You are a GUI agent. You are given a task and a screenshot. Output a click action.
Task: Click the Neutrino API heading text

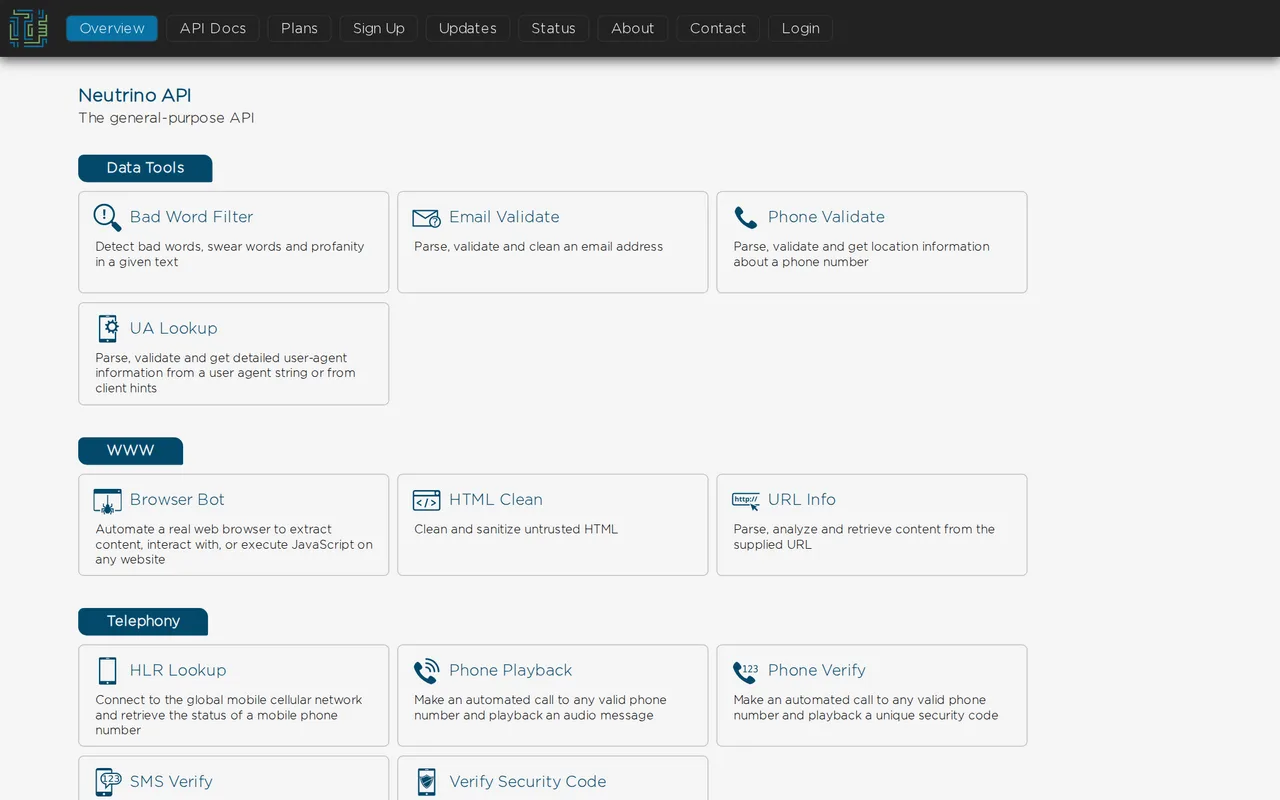point(135,96)
